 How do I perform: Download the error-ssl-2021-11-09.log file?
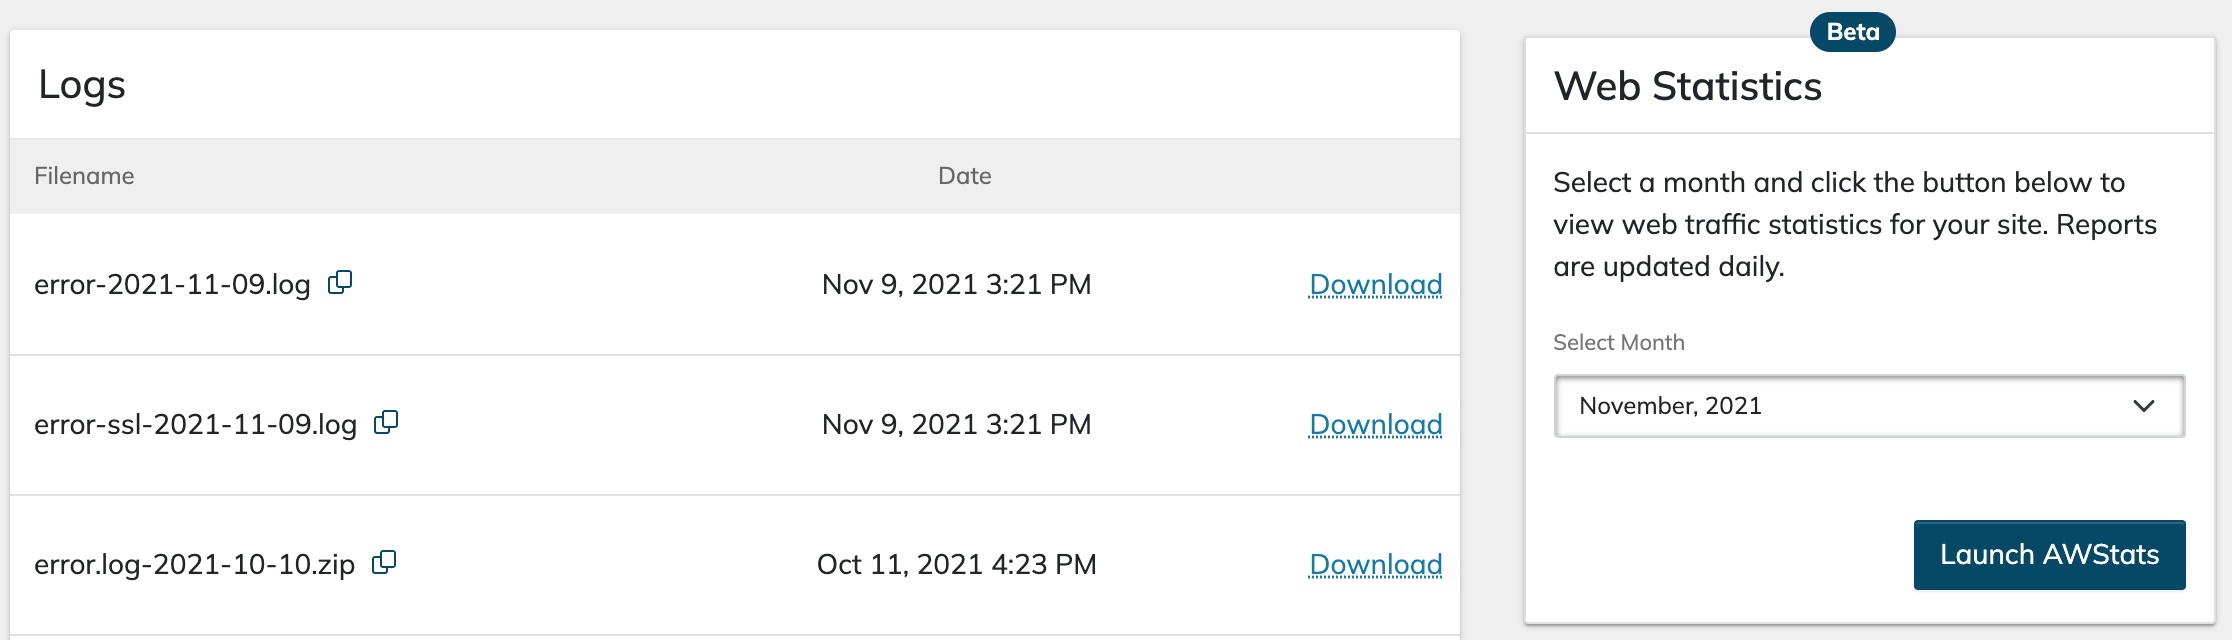1375,425
